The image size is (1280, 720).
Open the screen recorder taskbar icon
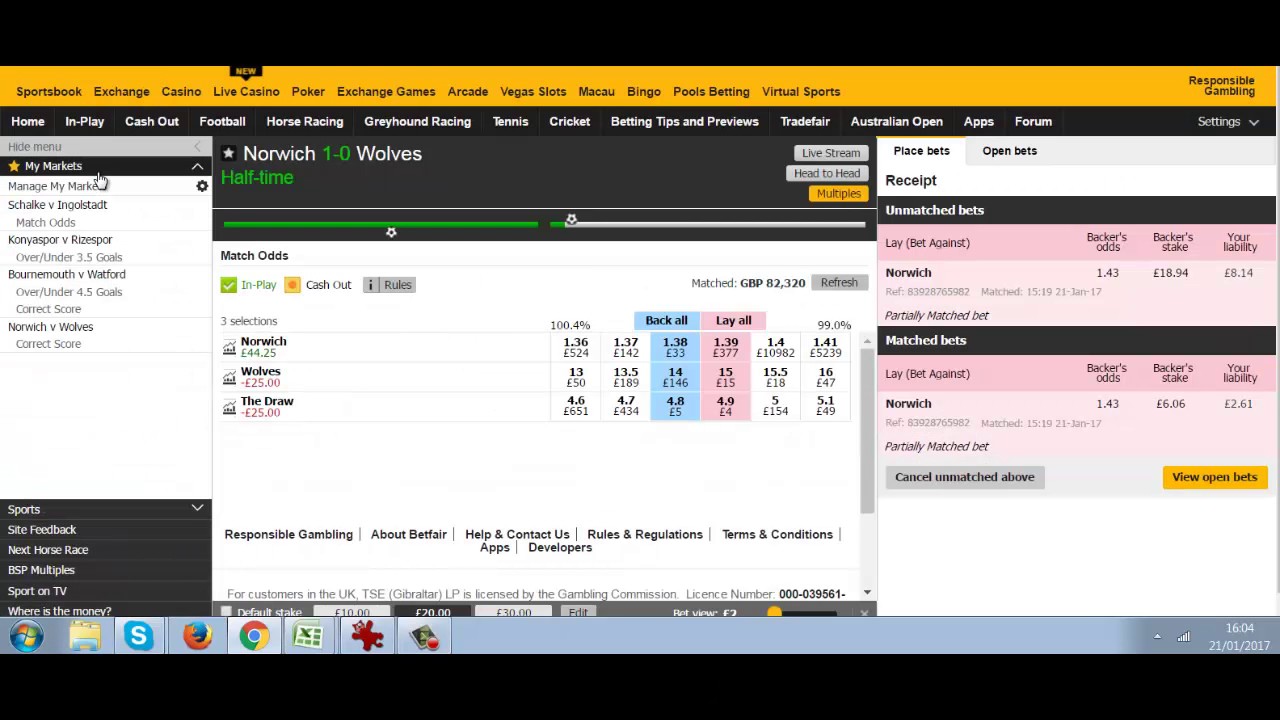pos(424,636)
